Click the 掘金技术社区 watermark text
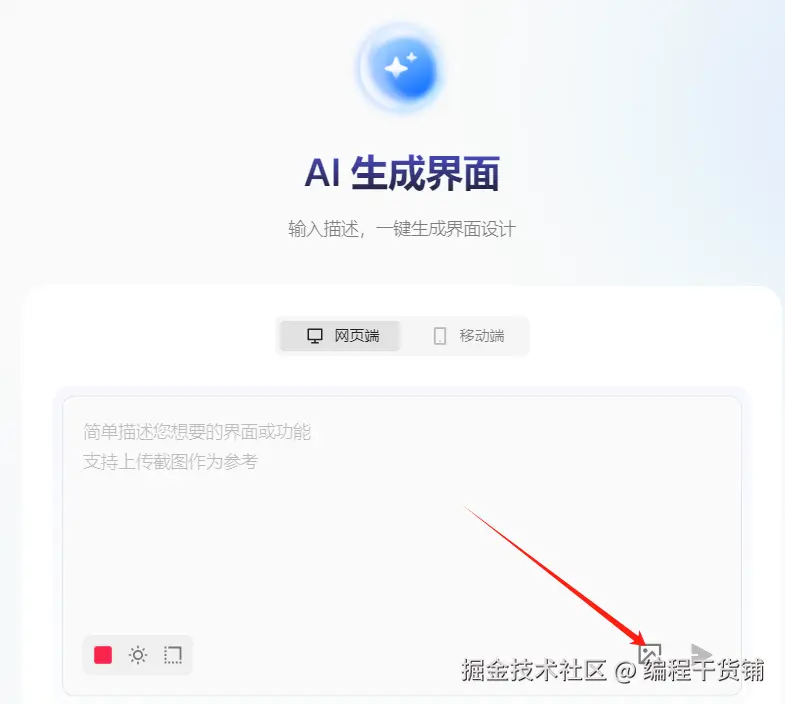Image resolution: width=785 pixels, height=704 pixels. 534,670
